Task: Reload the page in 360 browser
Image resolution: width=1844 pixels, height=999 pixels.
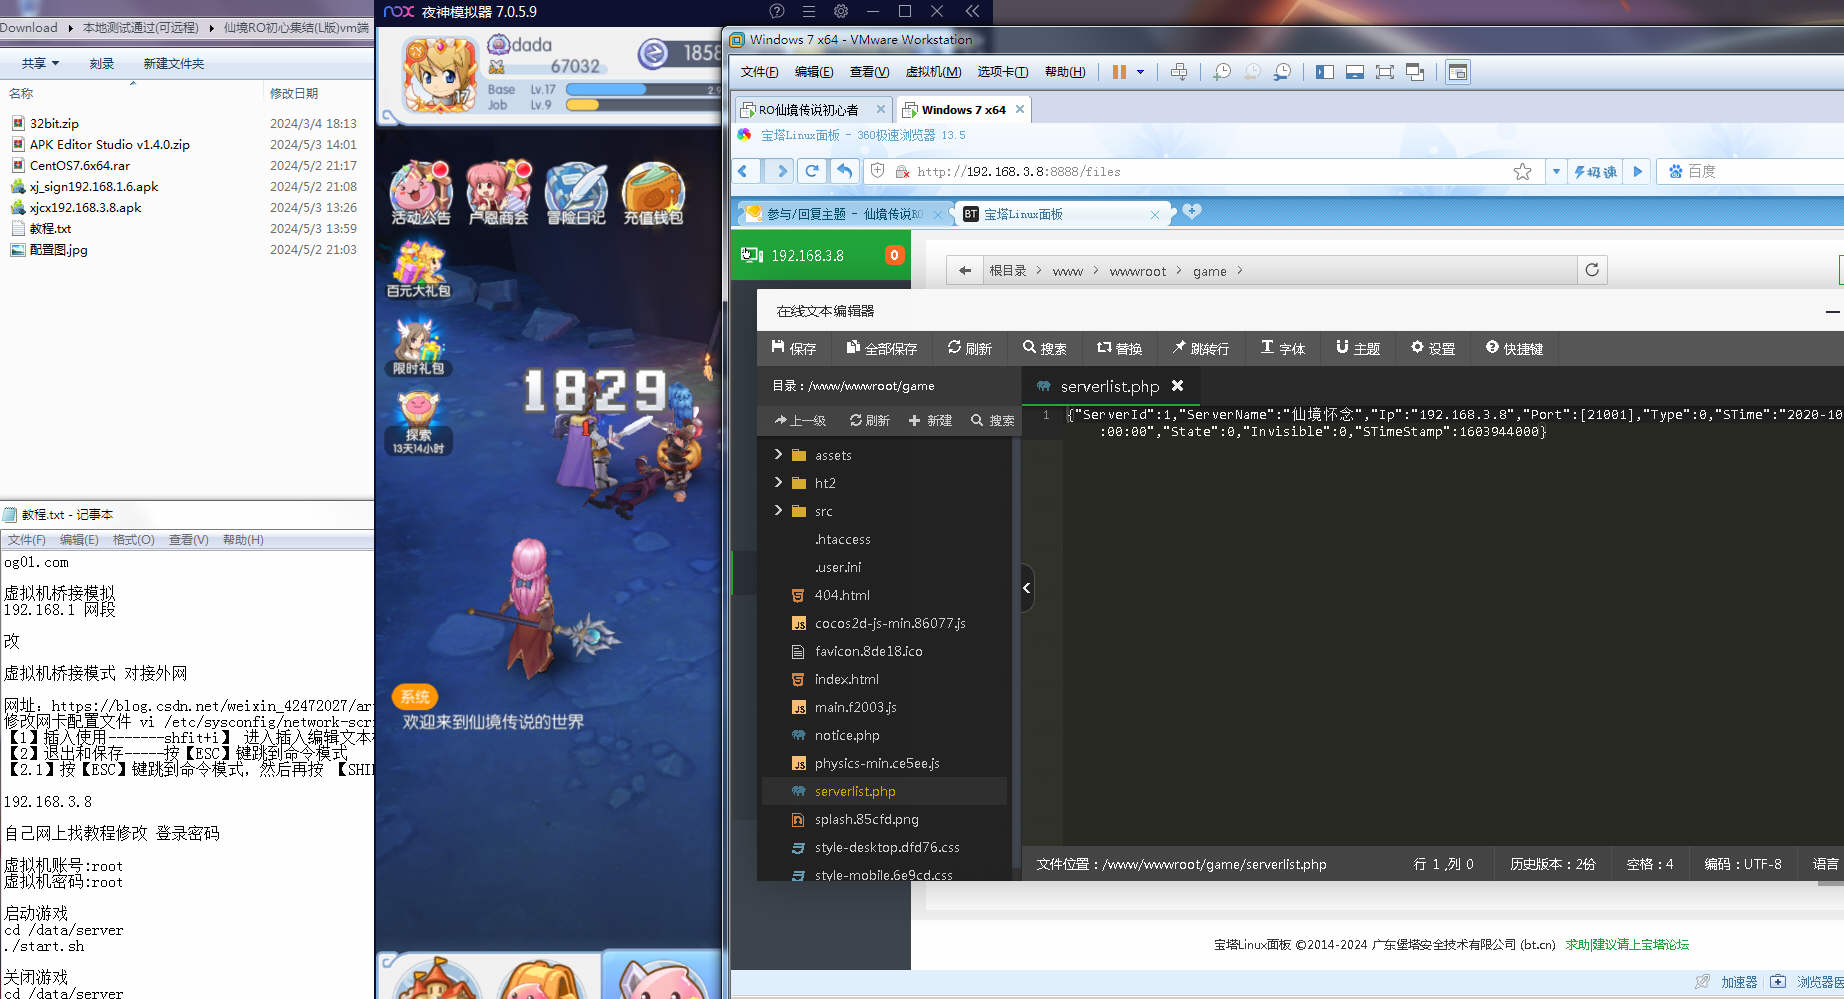Action: pyautogui.click(x=812, y=171)
